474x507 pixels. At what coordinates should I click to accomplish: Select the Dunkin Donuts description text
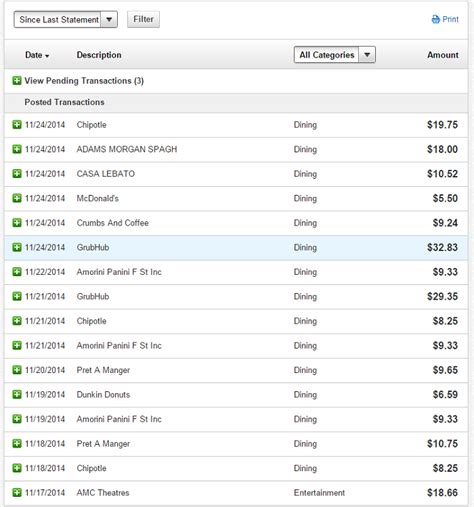103,395
